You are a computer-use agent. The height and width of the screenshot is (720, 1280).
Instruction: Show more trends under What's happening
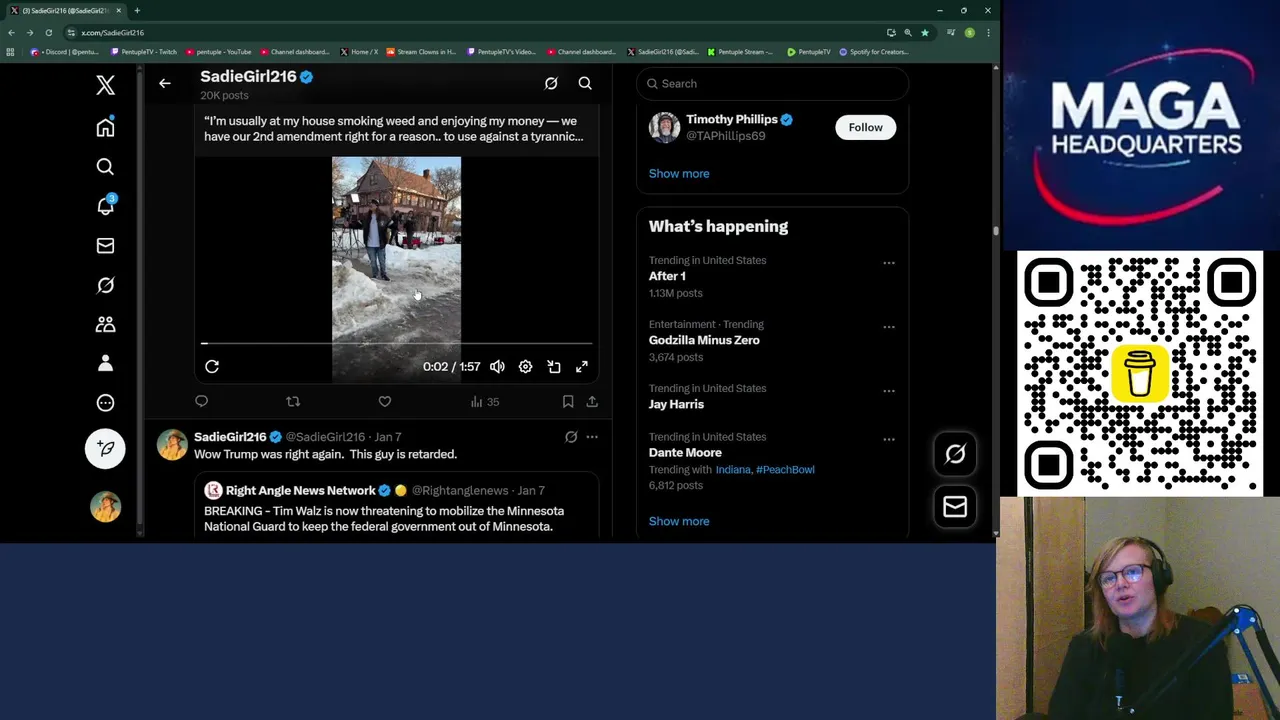tap(679, 521)
